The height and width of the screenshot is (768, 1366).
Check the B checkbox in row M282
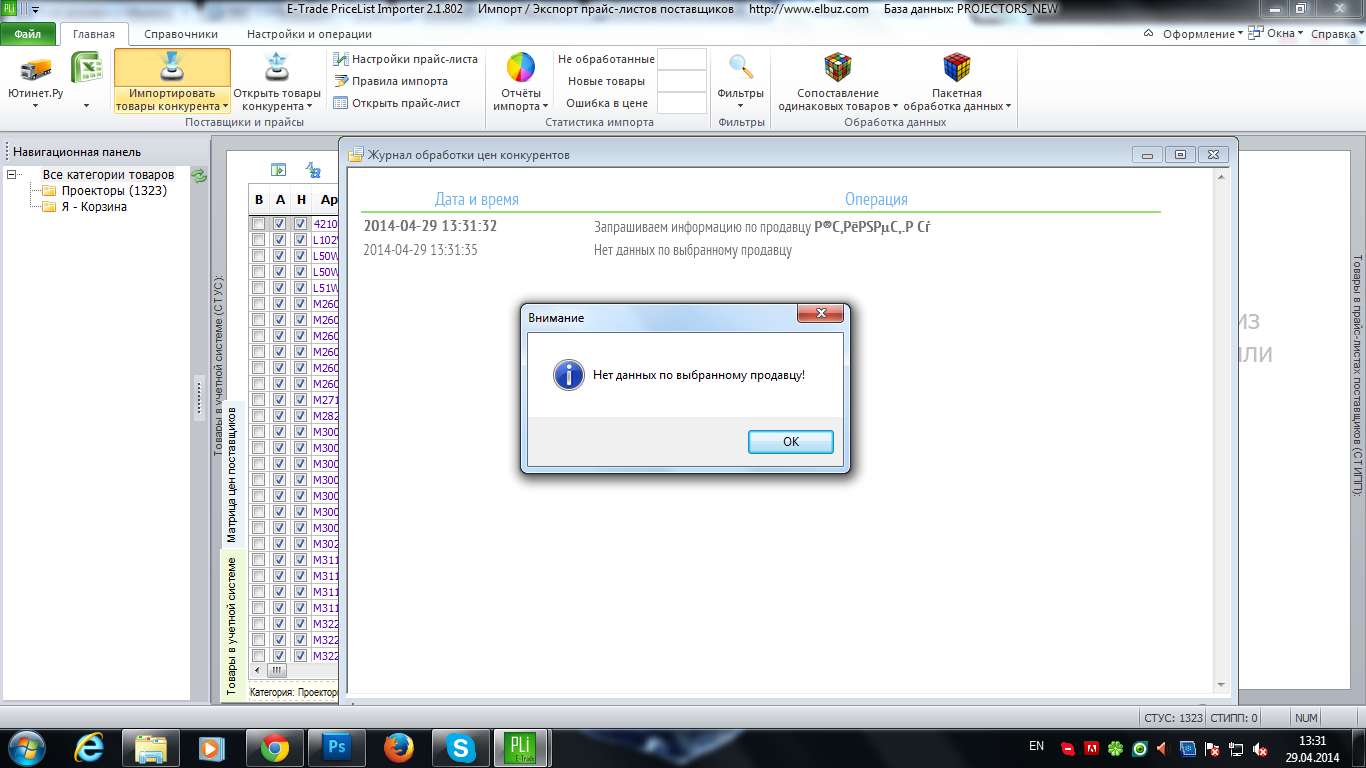(x=259, y=416)
